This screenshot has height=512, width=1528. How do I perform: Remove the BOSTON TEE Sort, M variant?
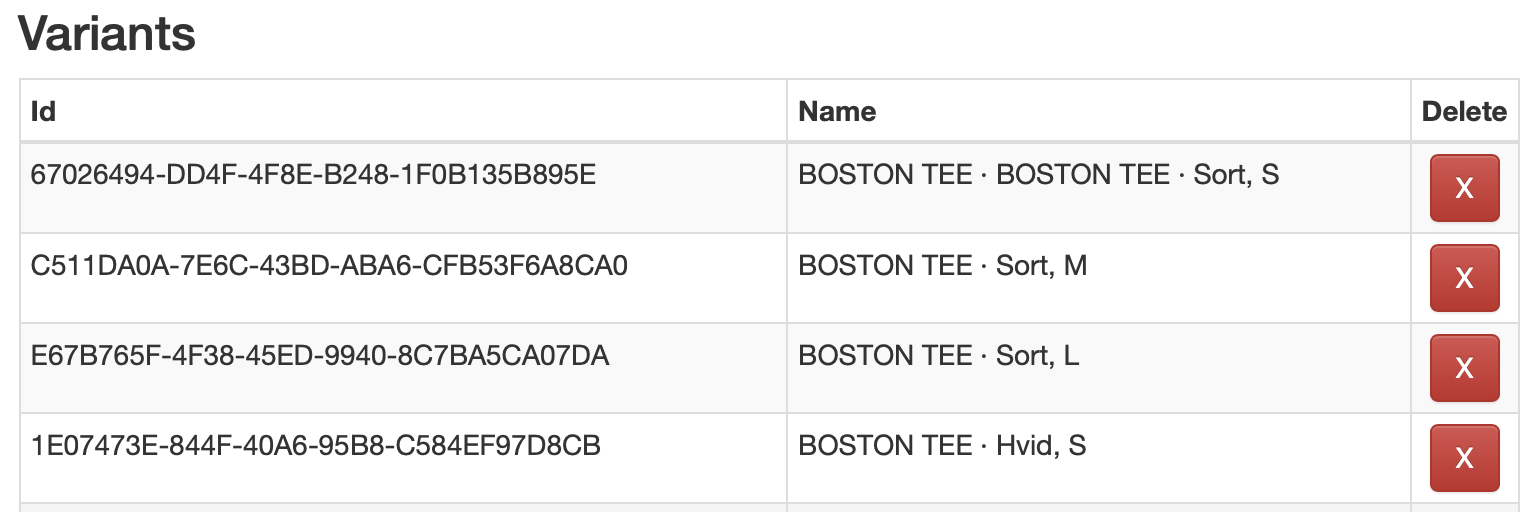[1464, 278]
